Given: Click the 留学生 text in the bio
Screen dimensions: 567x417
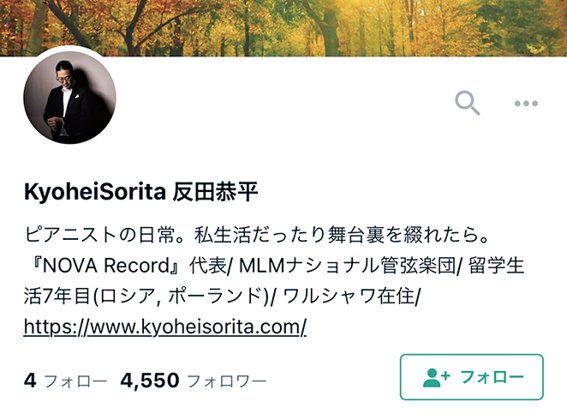Looking at the screenshot, I should point(496,266).
